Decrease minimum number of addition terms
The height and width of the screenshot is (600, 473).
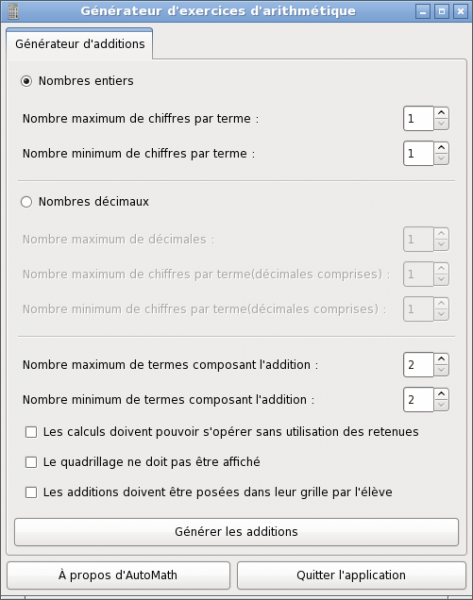coord(441,405)
